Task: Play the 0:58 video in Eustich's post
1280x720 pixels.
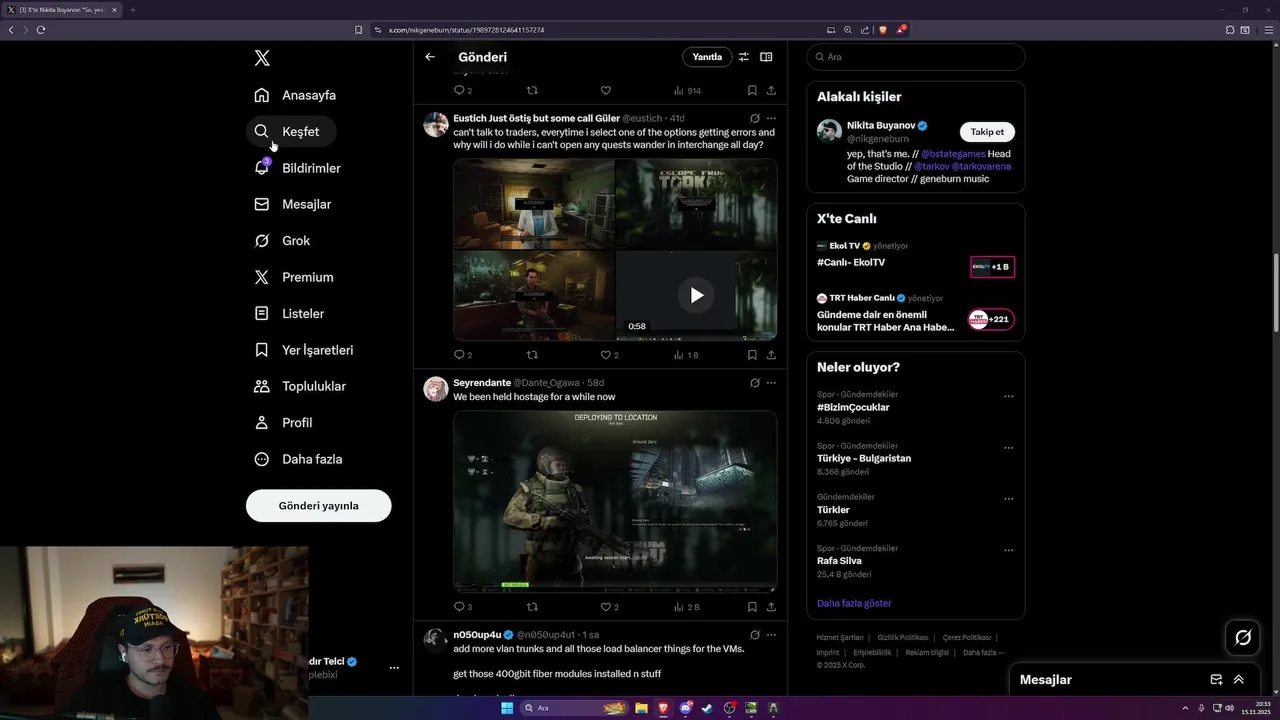Action: click(x=696, y=295)
